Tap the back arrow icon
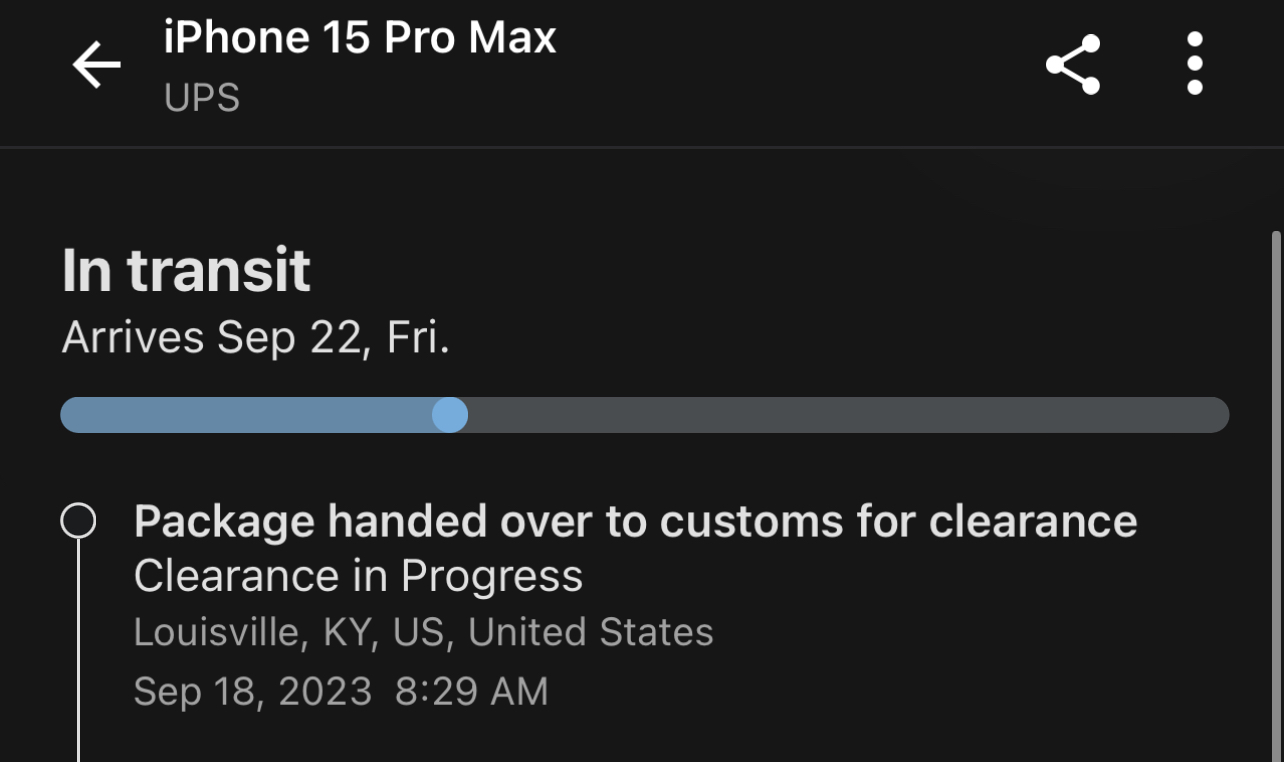This screenshot has width=1284, height=762. coord(96,65)
